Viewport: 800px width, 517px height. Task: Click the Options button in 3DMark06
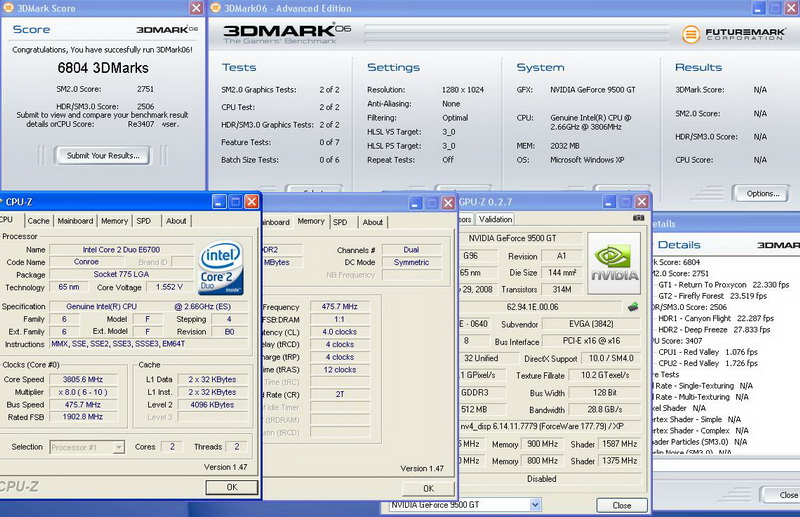[762, 193]
